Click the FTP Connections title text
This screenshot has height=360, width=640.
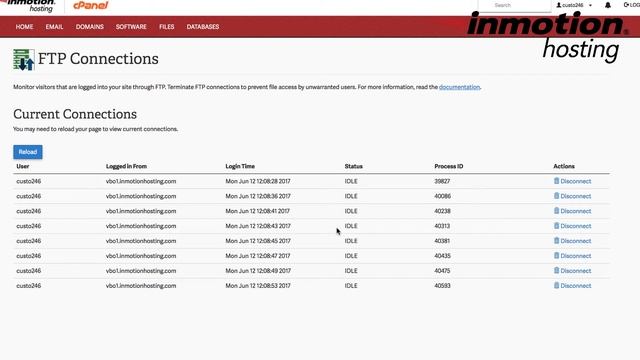[x=98, y=59]
